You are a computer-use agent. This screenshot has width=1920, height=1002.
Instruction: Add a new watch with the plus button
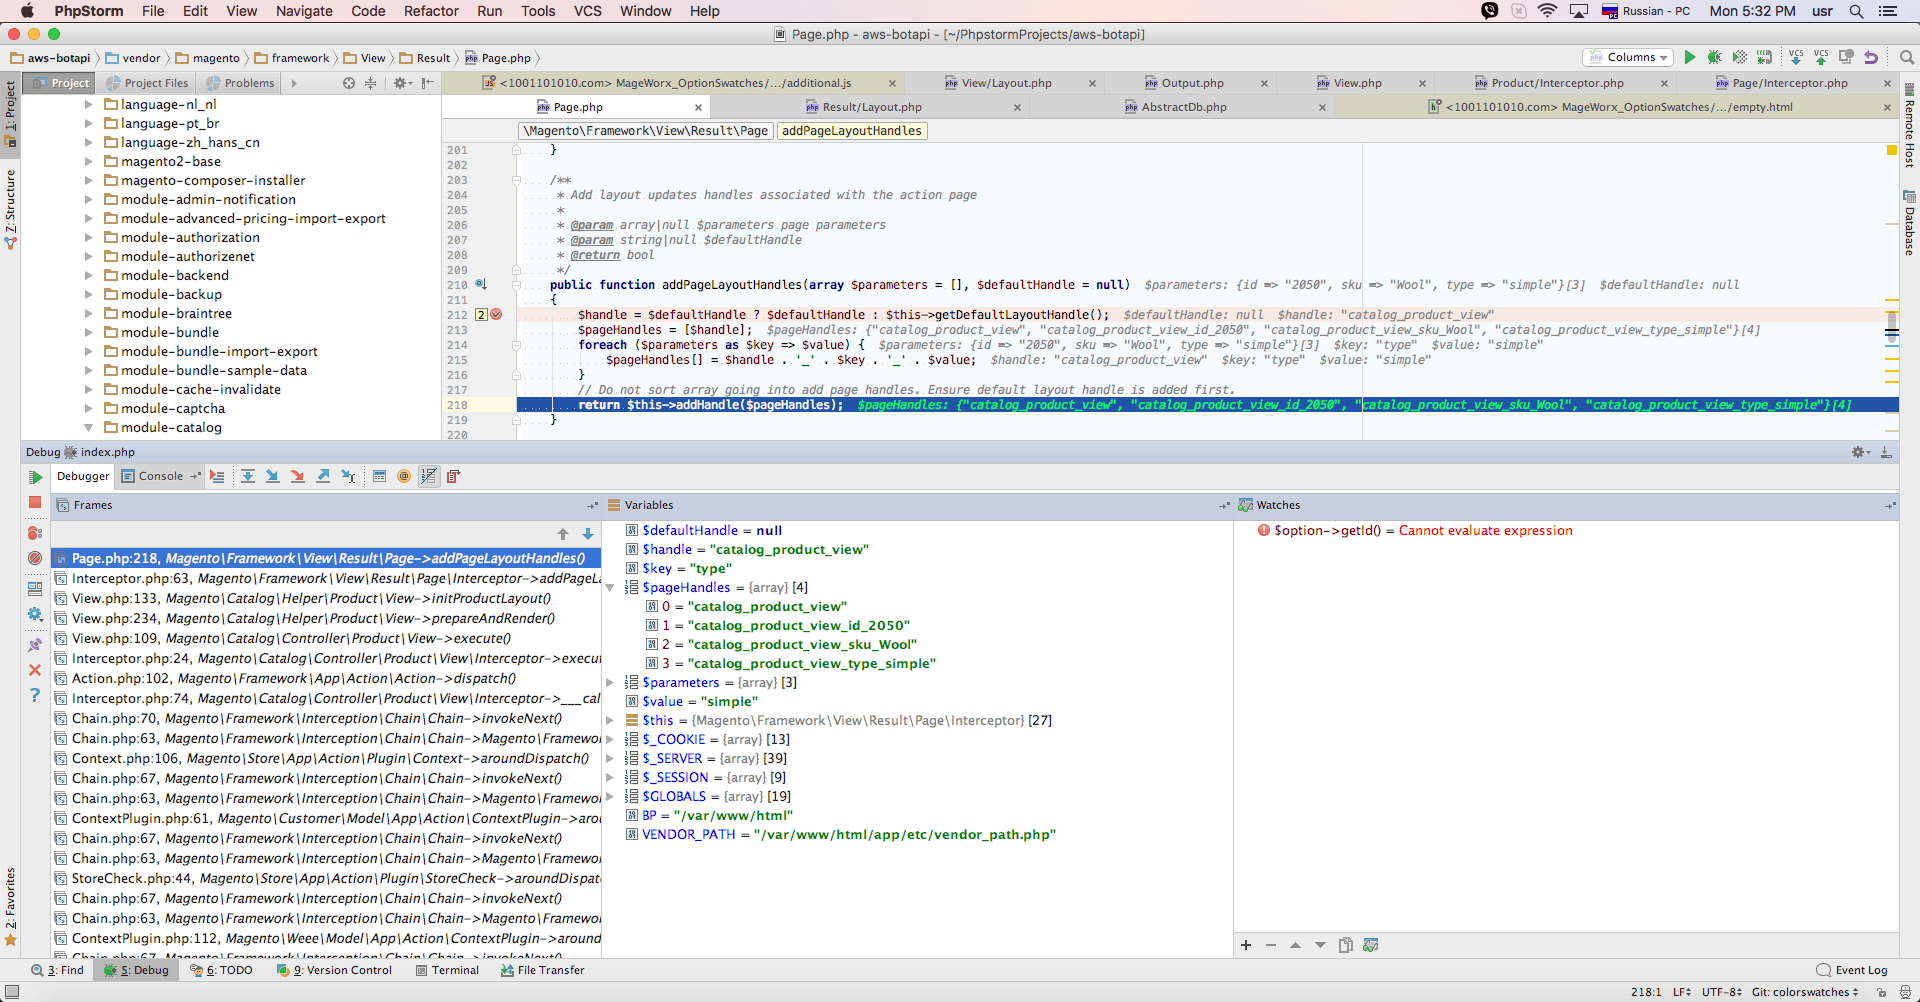click(1246, 944)
